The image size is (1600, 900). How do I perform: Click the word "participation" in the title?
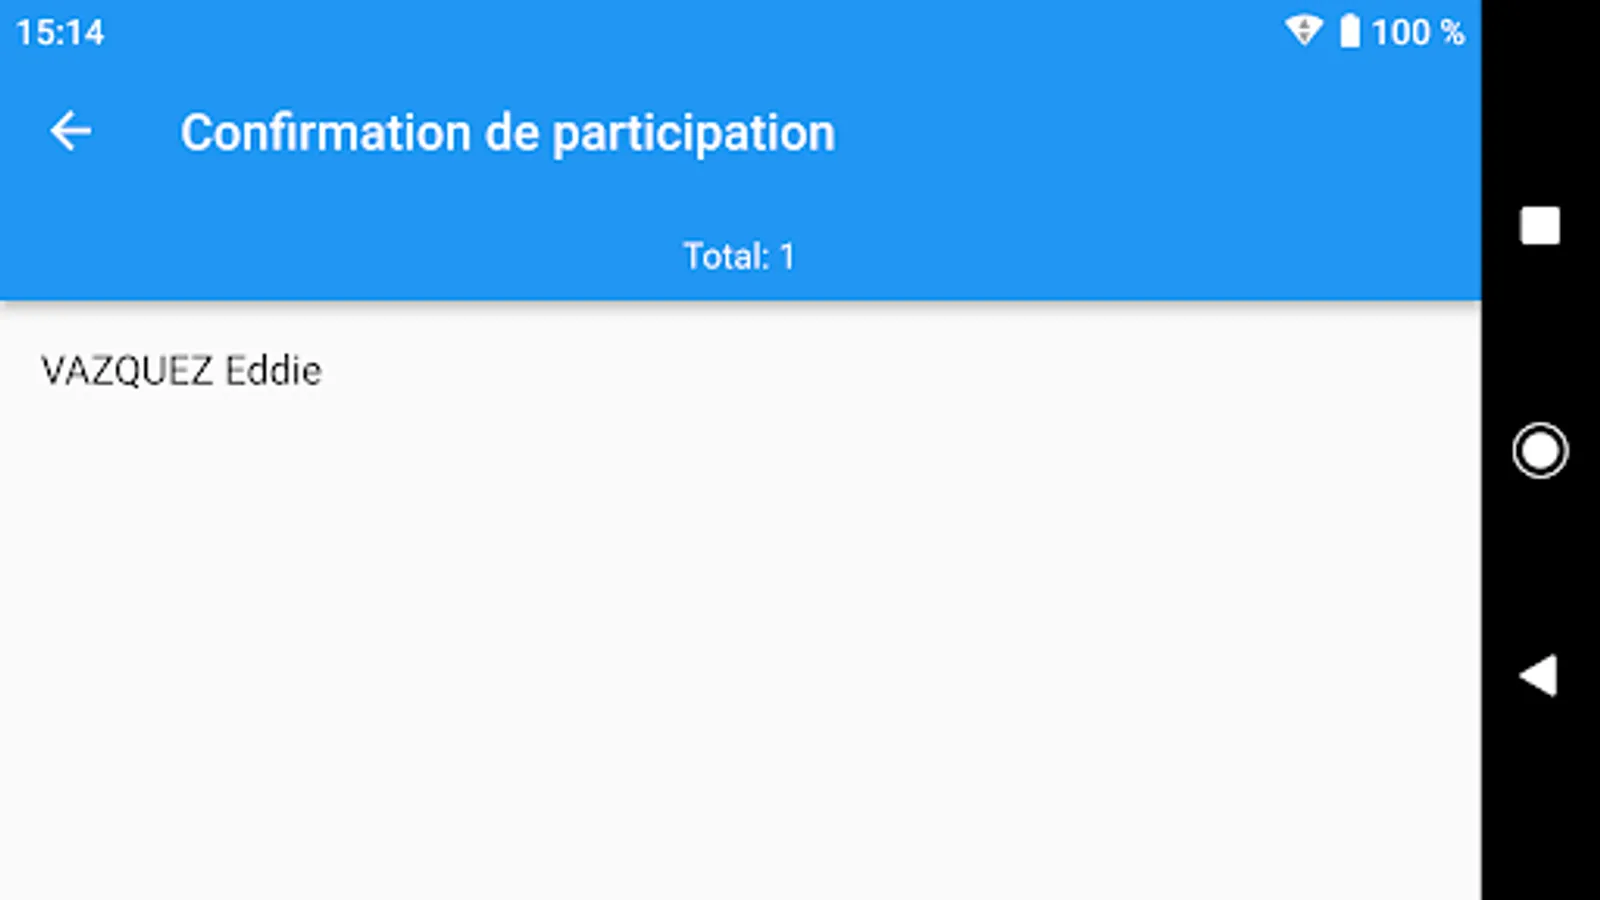point(694,135)
